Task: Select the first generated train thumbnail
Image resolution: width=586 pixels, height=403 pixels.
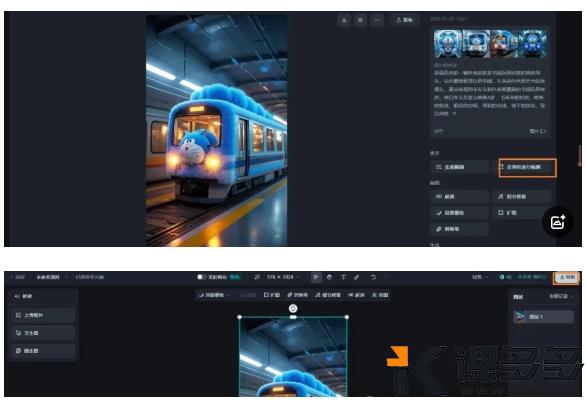Action: (x=448, y=44)
